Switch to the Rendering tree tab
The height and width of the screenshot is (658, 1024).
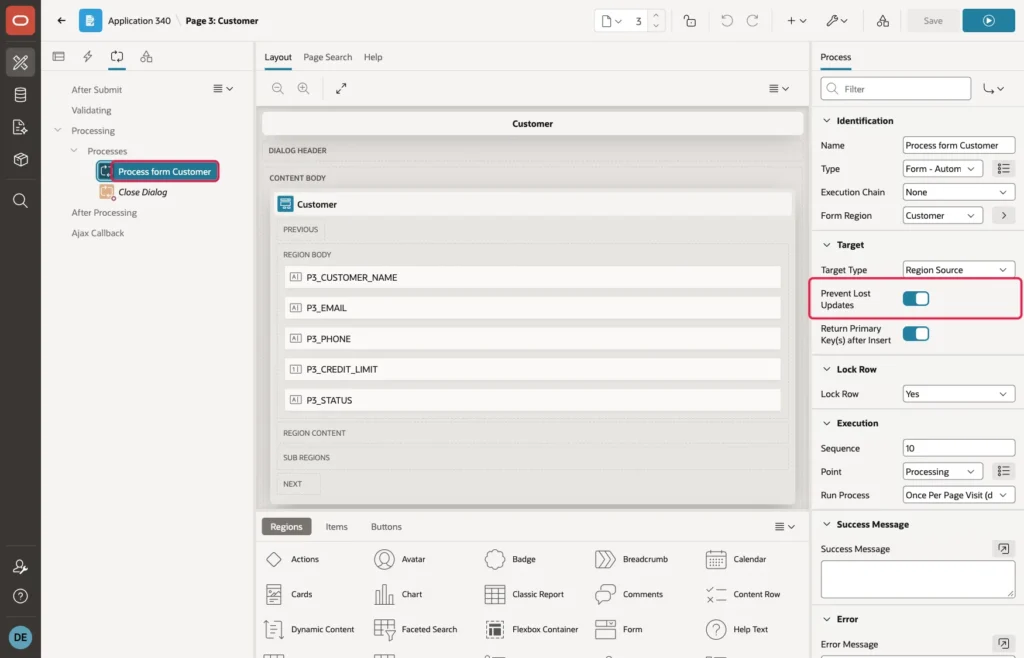click(x=59, y=57)
